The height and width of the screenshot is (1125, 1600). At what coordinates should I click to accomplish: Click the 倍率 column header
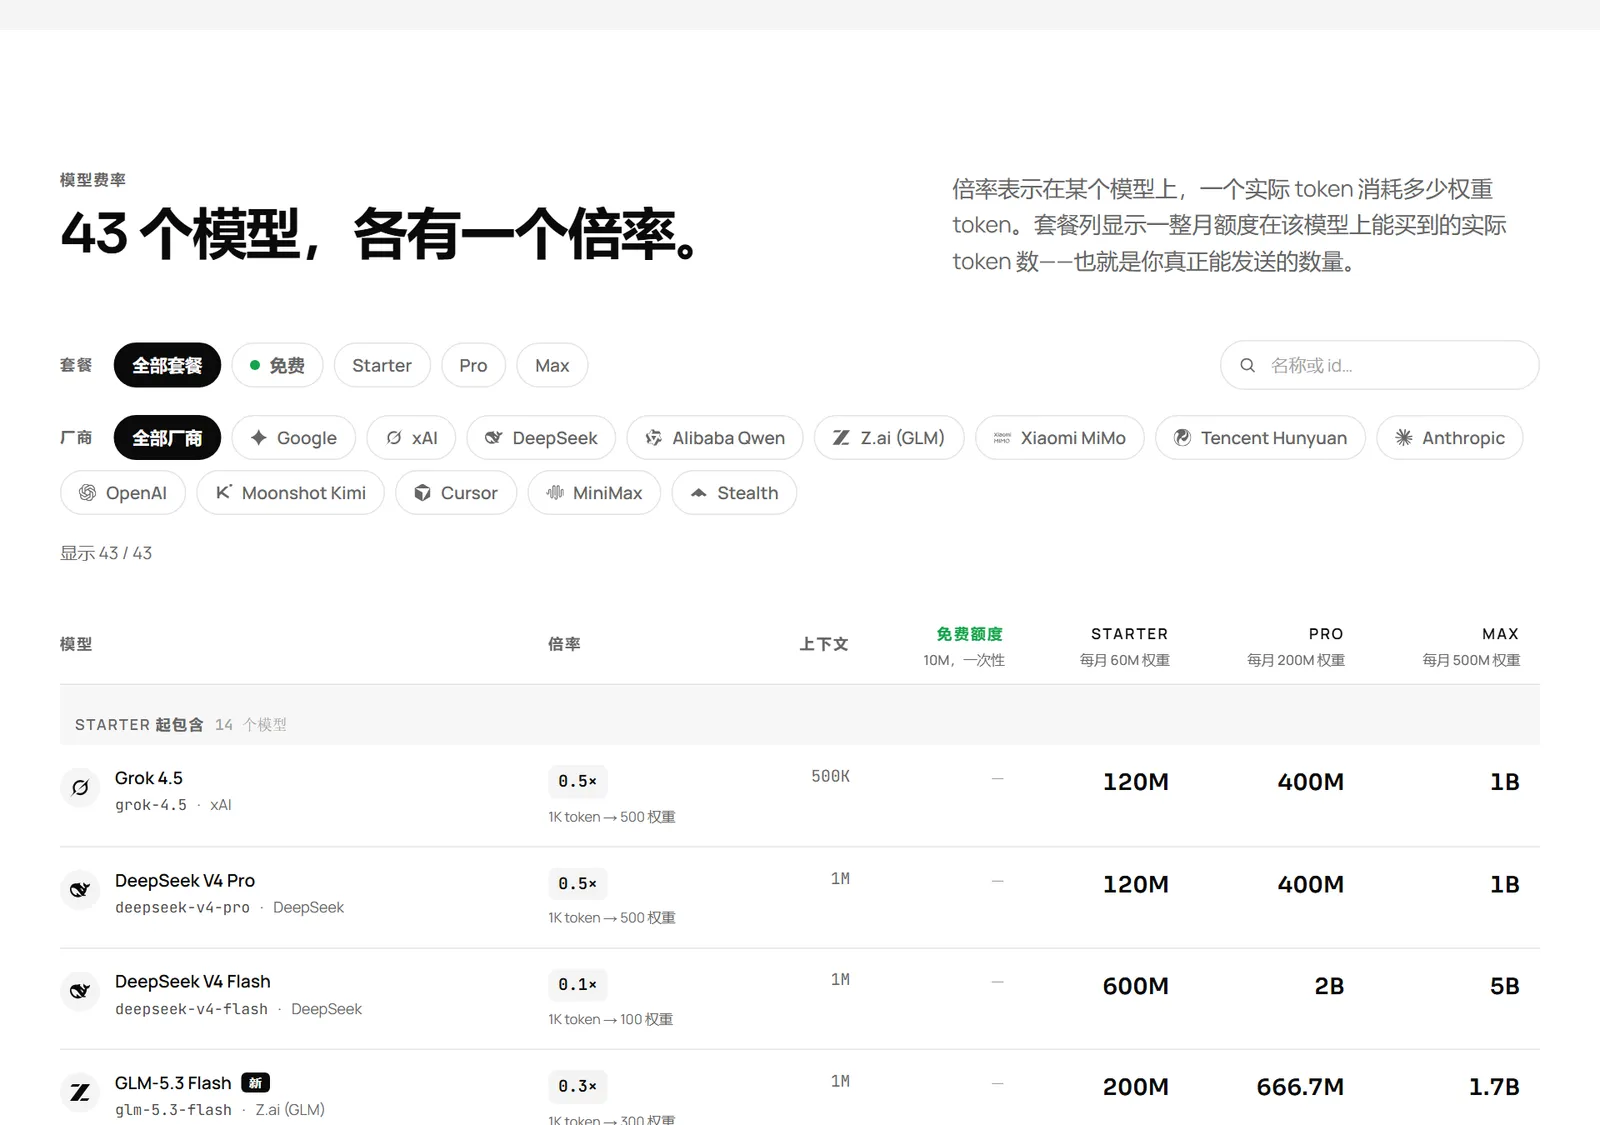click(x=564, y=644)
